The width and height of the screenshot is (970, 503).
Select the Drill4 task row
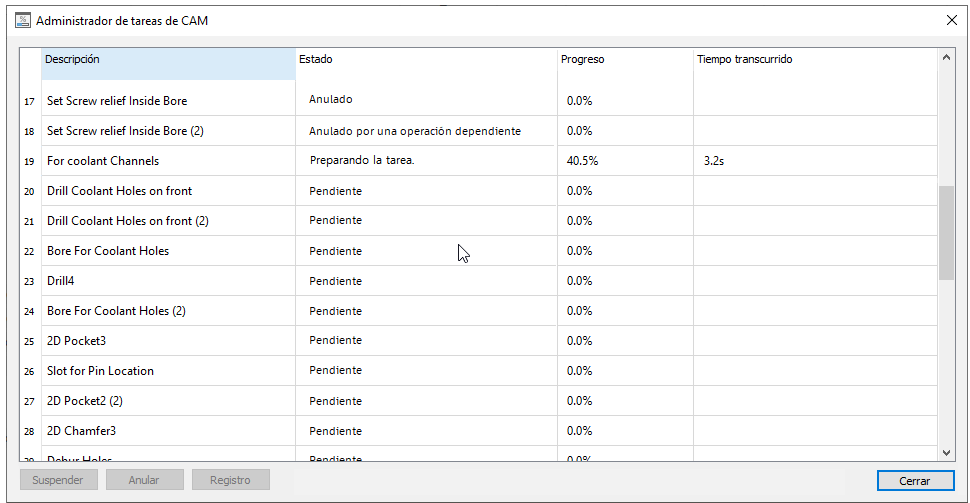[x=61, y=281]
